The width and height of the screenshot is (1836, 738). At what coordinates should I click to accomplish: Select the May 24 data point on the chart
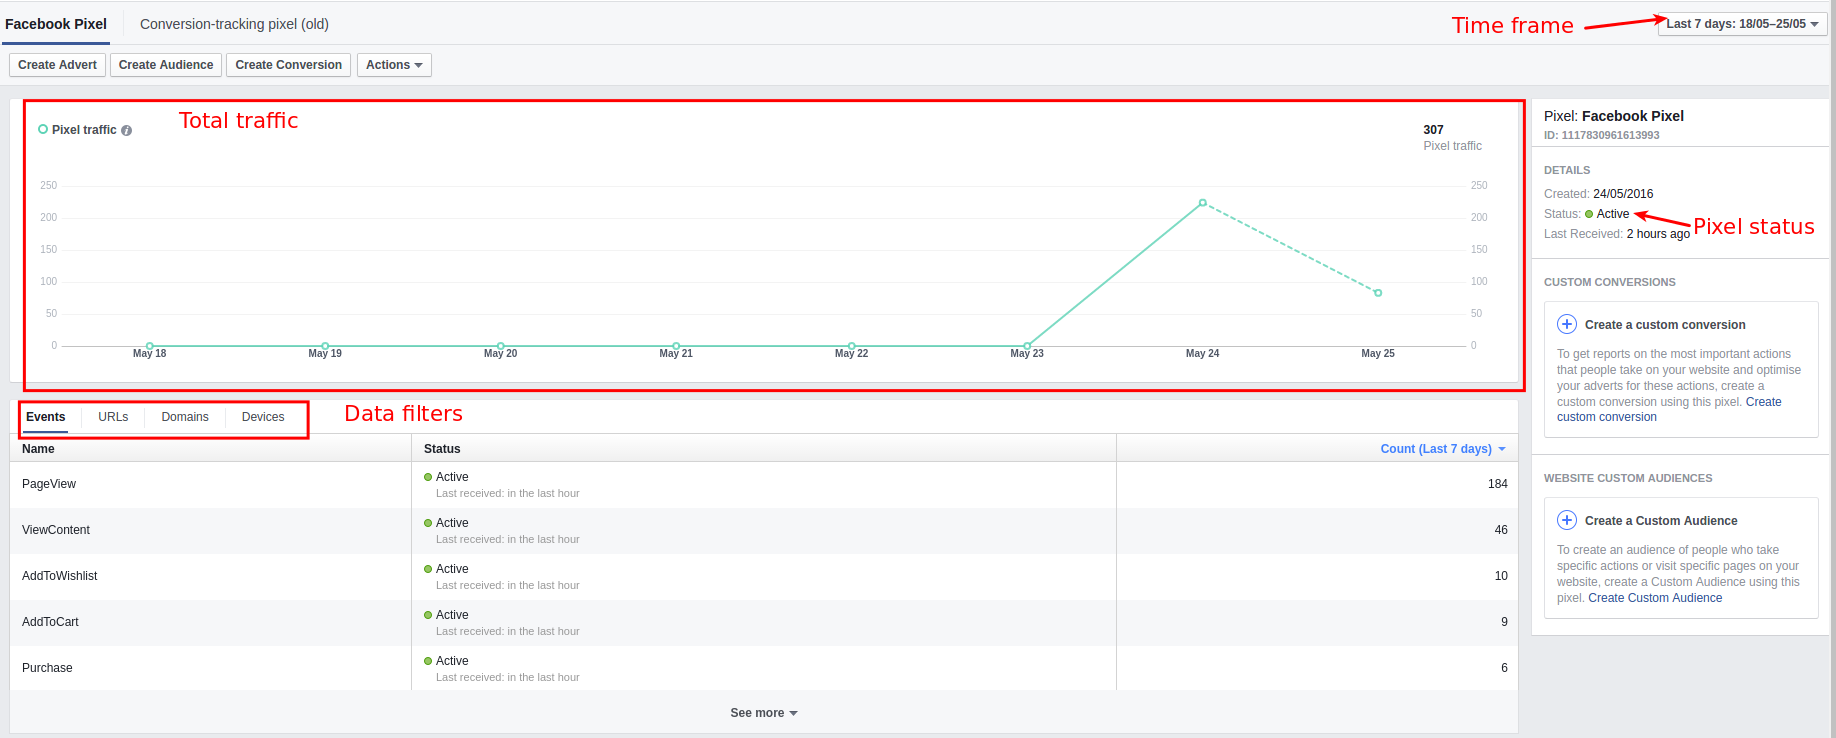point(1202,203)
